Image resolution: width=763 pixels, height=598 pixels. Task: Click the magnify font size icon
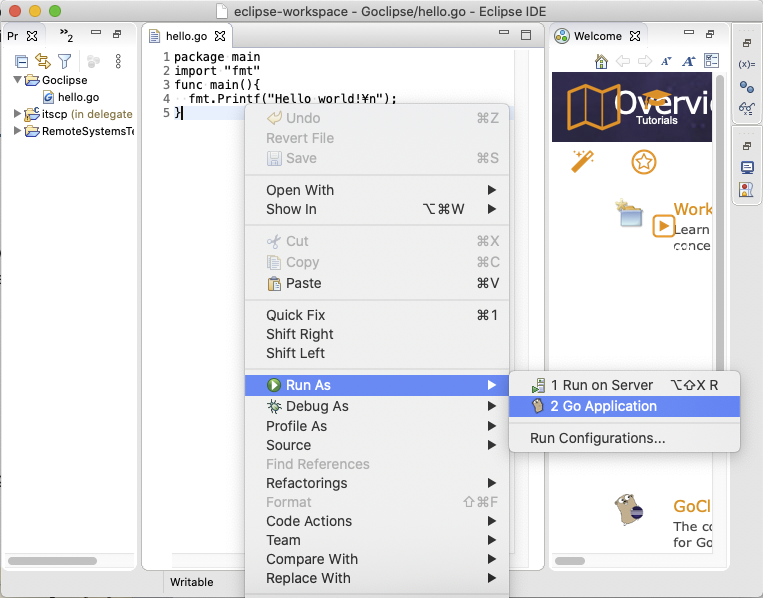[x=688, y=61]
